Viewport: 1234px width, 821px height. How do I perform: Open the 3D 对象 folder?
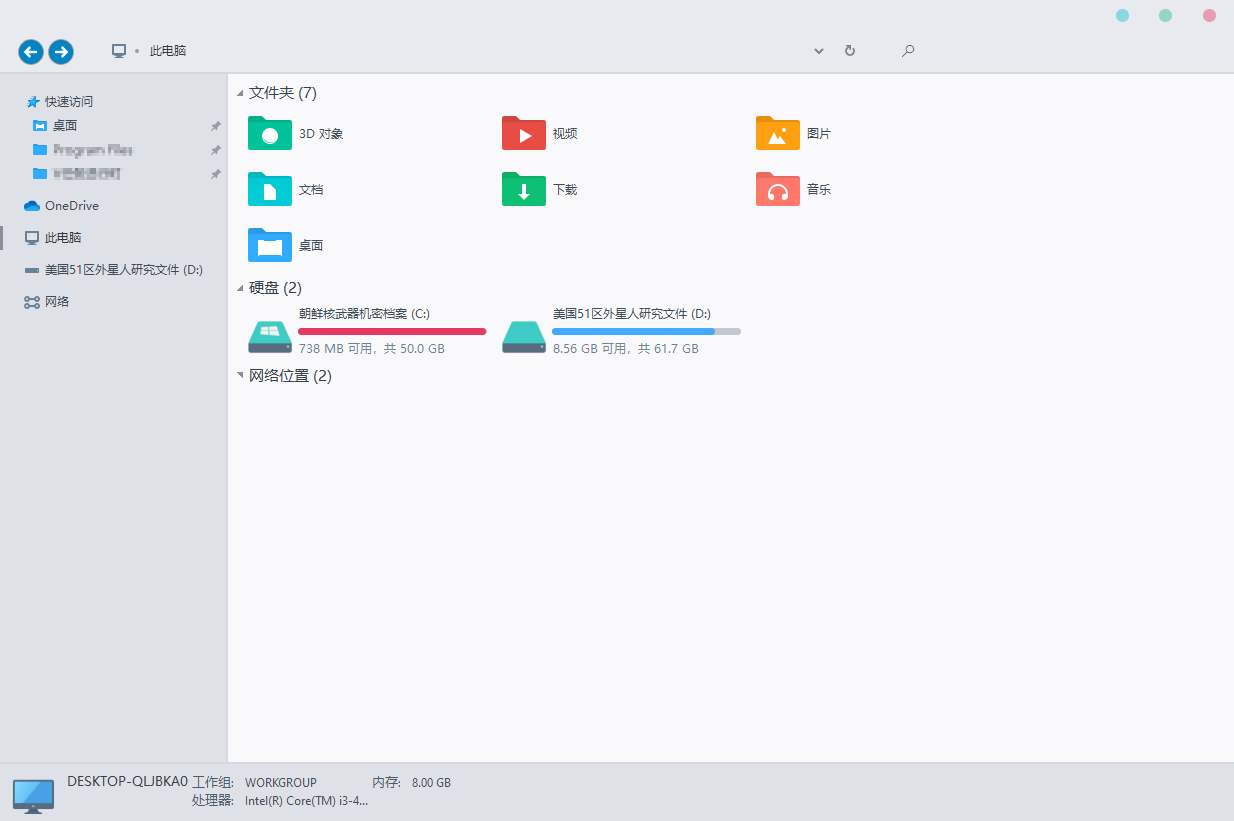click(290, 133)
